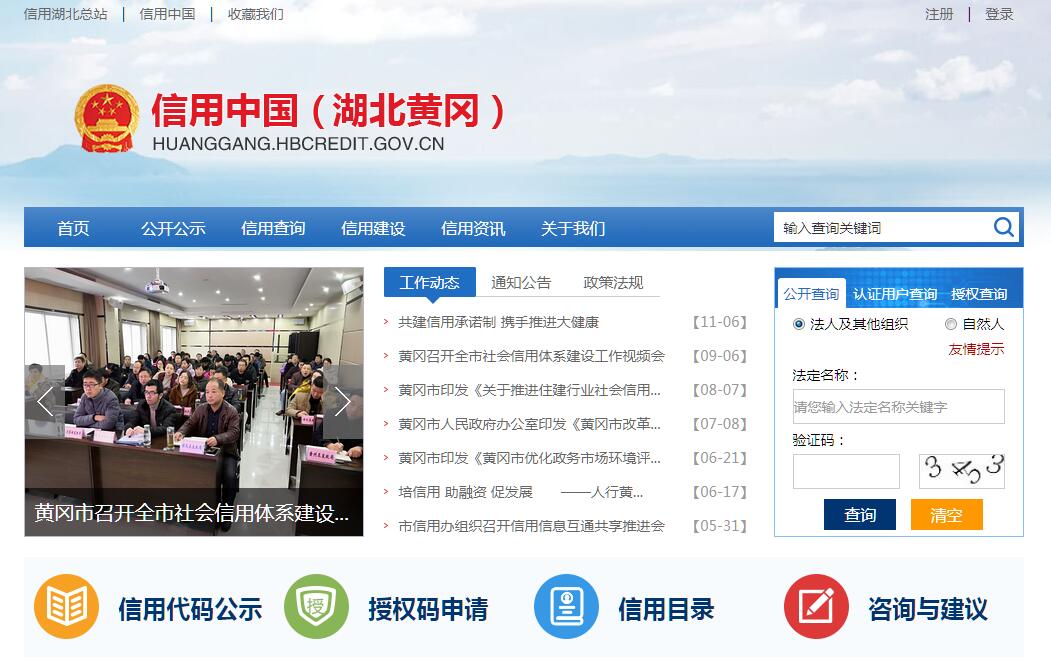Screen dimensions: 1051x658
Task: Click the national emblem logo
Action: pos(107,119)
